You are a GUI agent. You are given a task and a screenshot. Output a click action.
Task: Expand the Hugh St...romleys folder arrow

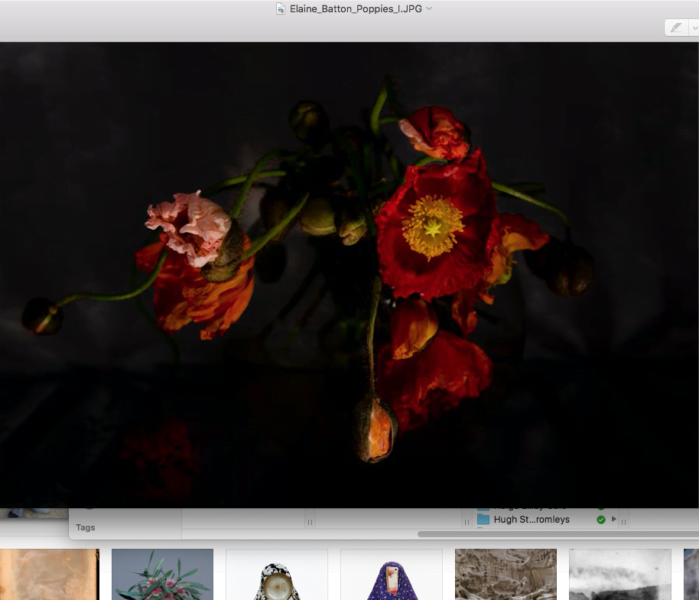click(614, 520)
